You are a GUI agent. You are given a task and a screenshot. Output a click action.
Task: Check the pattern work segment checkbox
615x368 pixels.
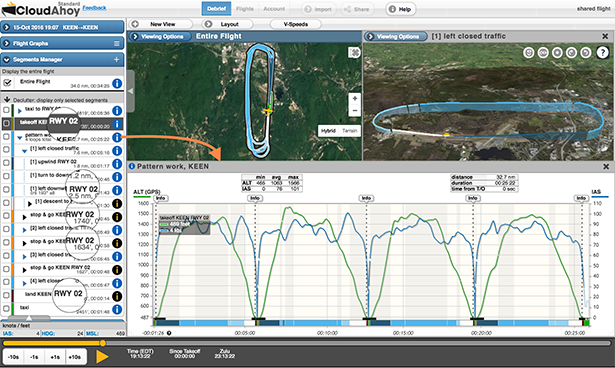[x=6, y=137]
